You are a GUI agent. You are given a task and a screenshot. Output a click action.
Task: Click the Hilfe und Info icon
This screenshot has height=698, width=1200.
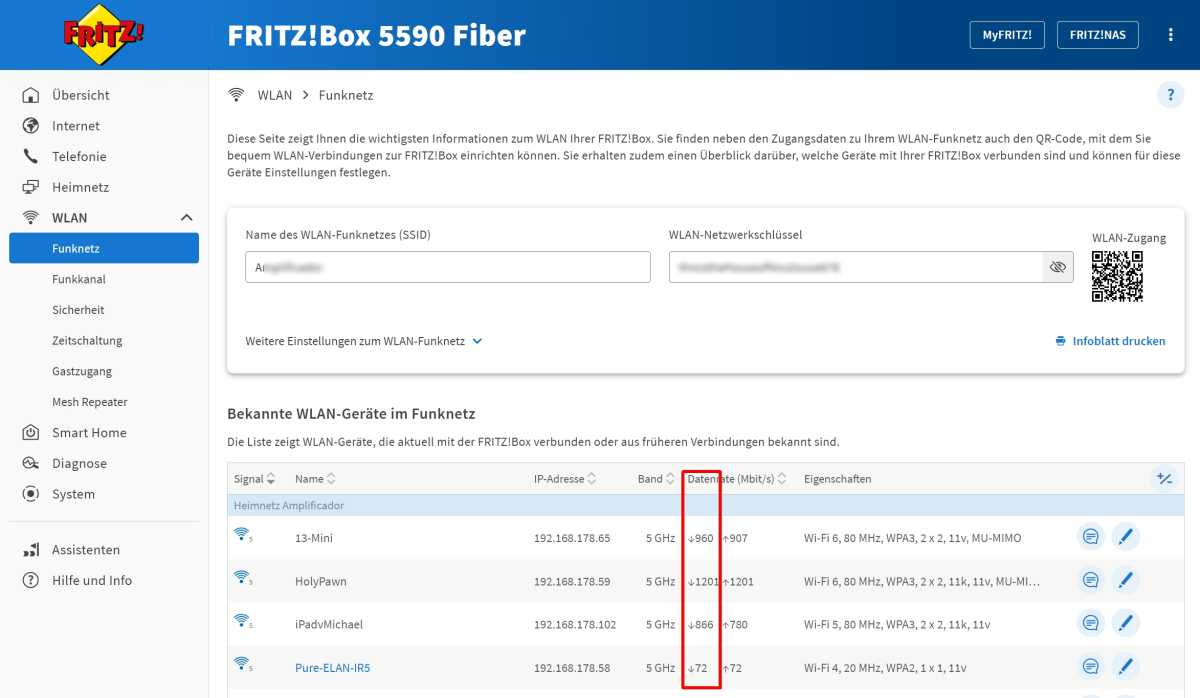click(x=31, y=580)
